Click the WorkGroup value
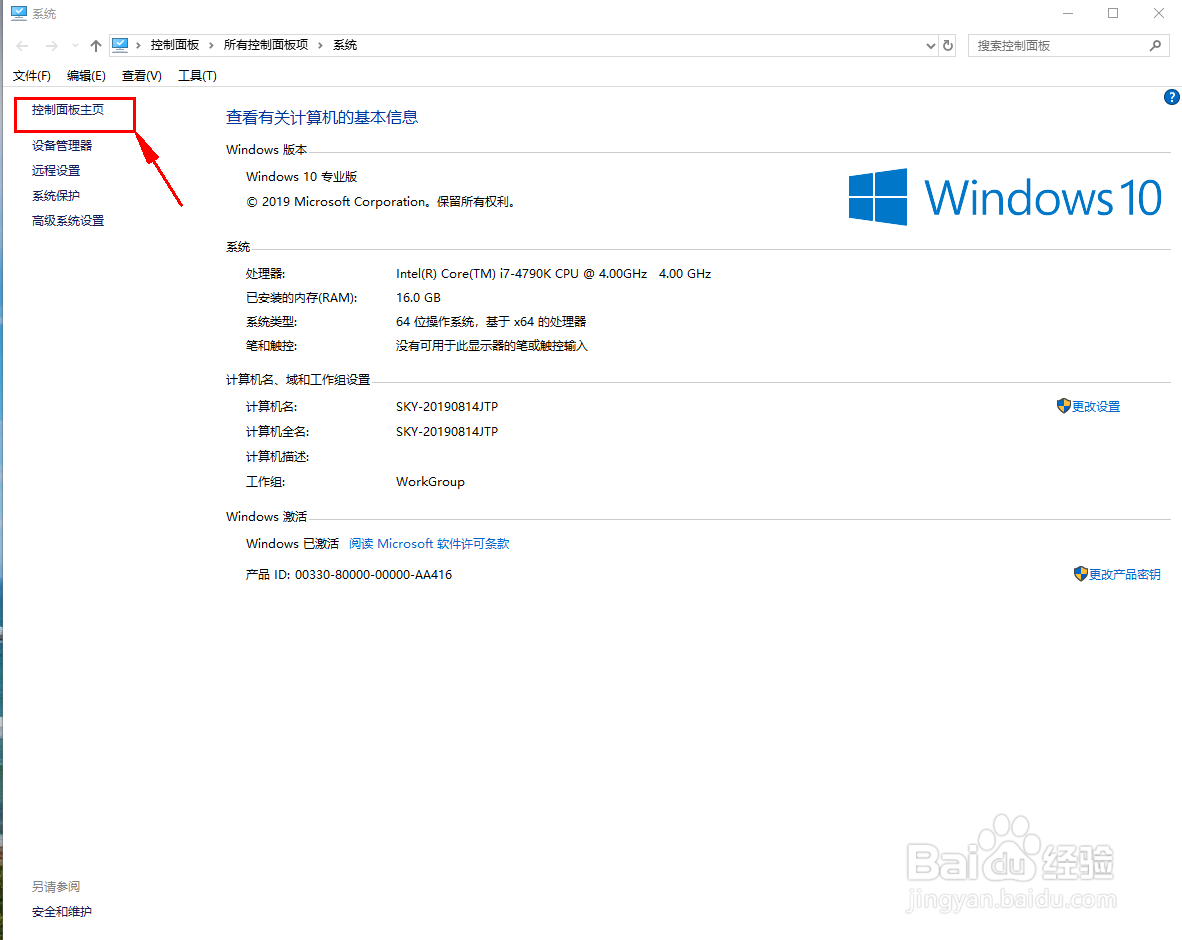Viewport: 1182px width, 940px height. (430, 482)
